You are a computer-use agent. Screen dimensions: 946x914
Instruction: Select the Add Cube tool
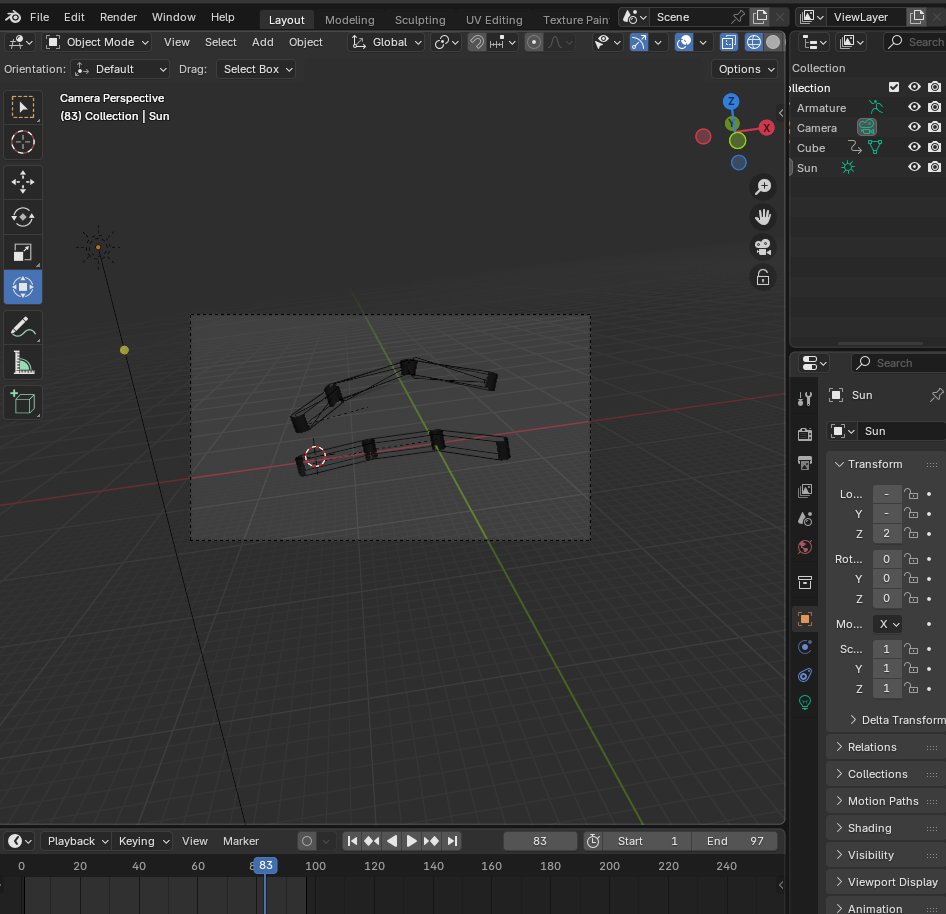(23, 402)
